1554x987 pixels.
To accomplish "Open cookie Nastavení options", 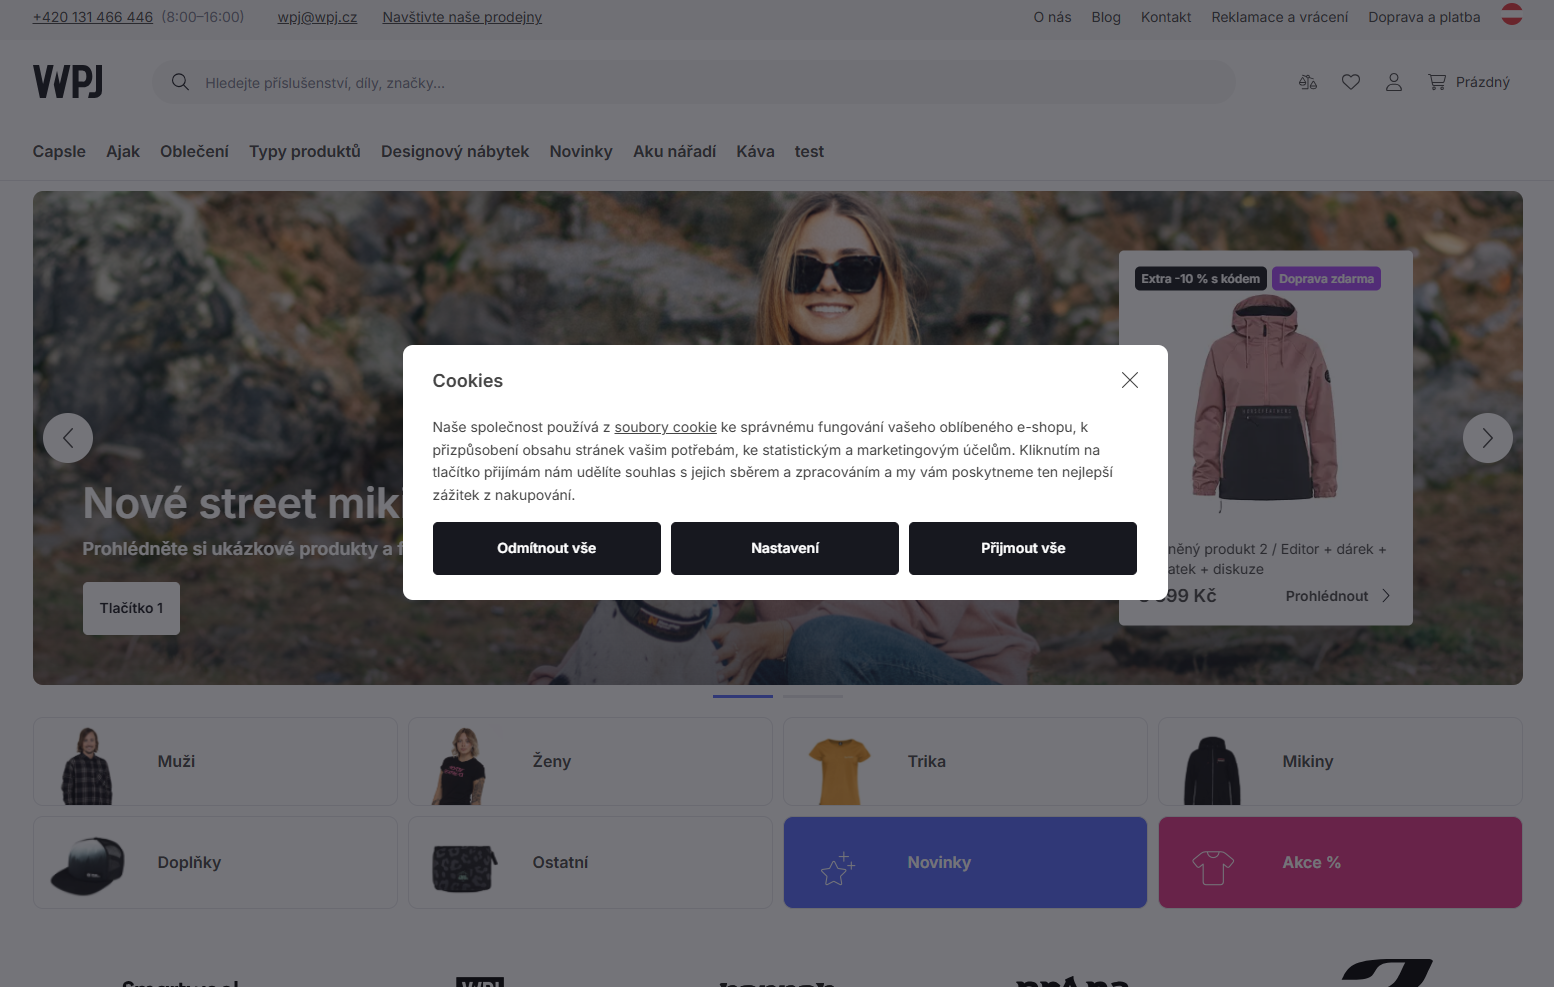I will [x=785, y=548].
